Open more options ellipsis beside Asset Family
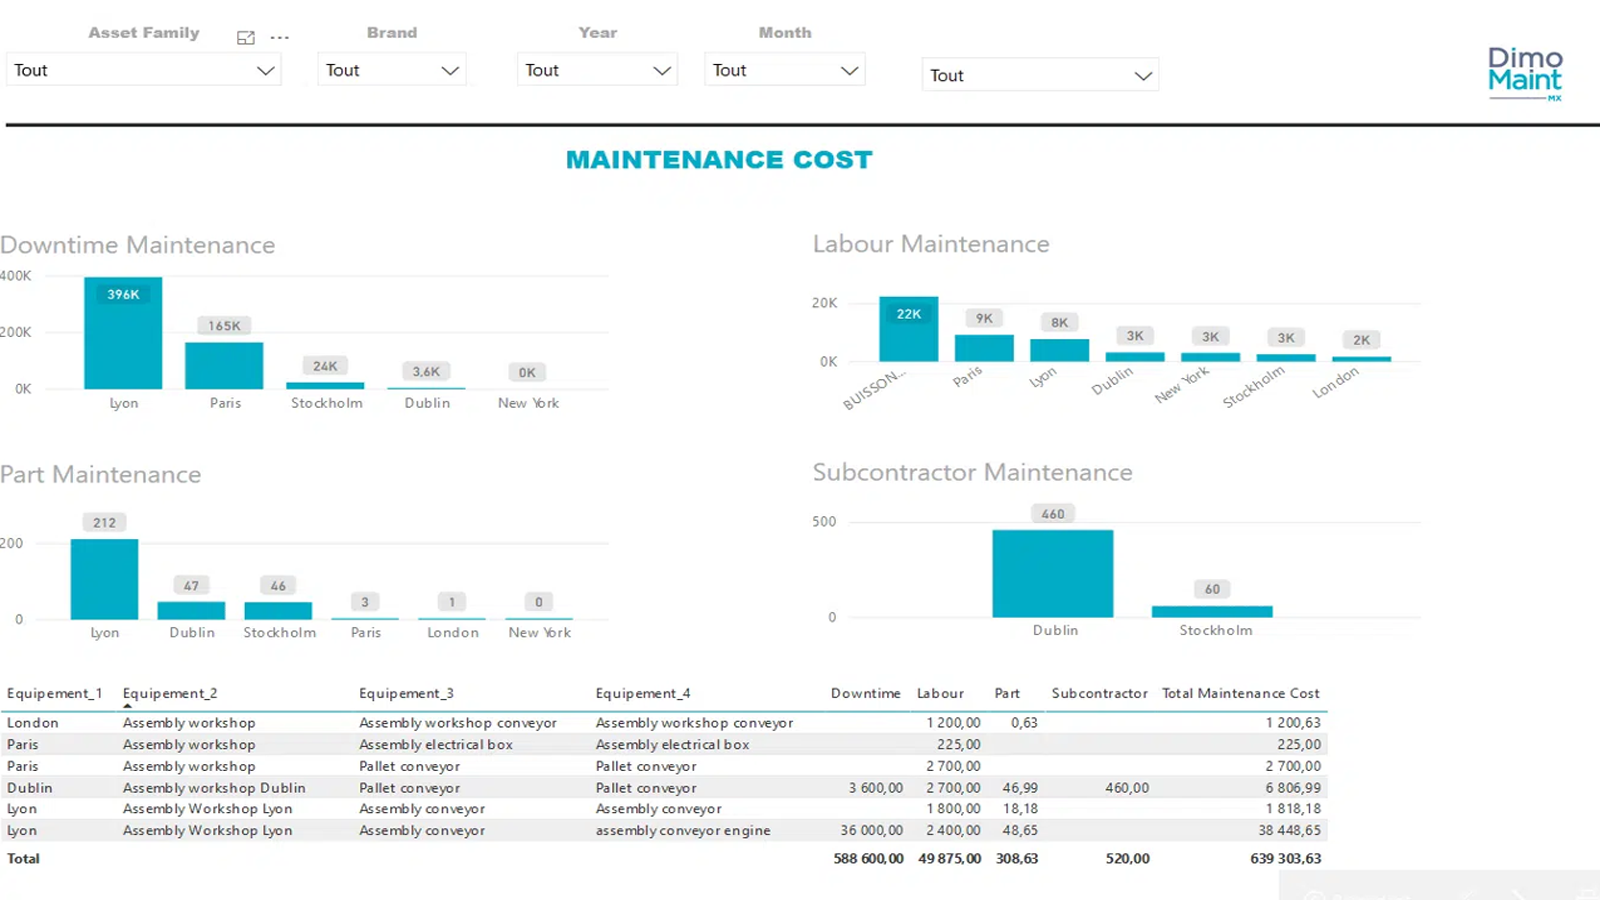This screenshot has width=1600, height=900. (x=280, y=38)
